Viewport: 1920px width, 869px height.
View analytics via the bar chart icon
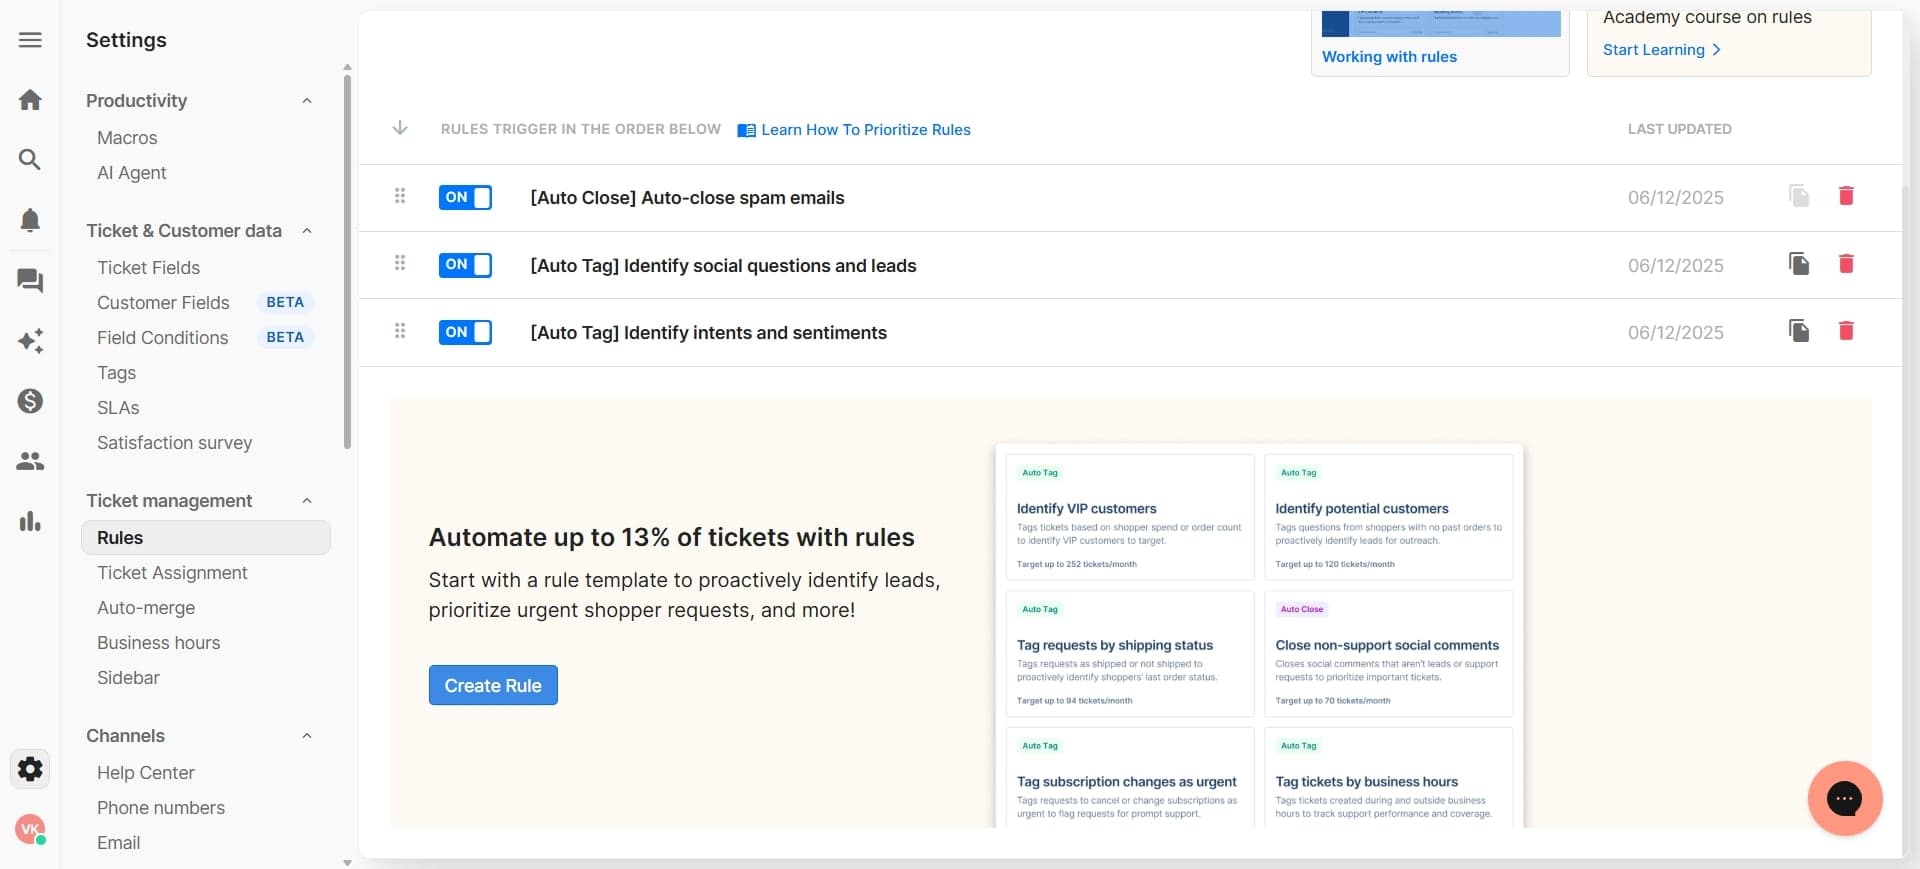[x=30, y=521]
